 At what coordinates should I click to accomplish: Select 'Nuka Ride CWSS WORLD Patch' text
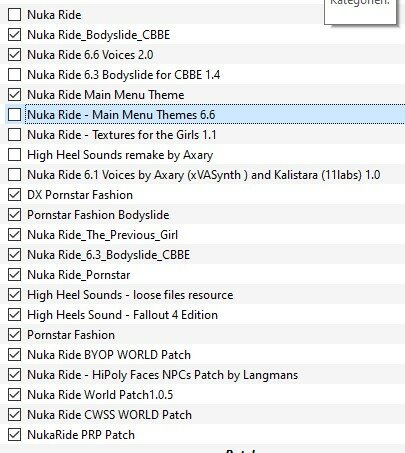(110, 415)
